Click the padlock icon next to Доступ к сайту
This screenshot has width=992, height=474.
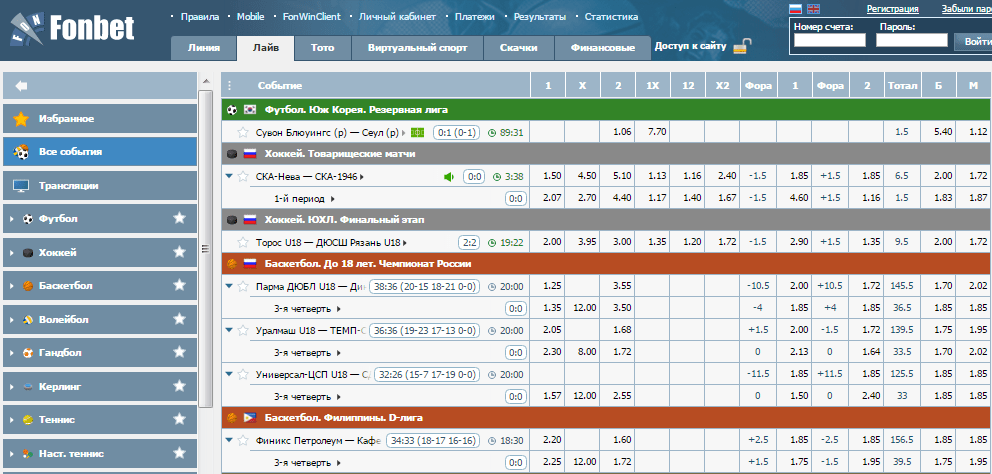point(743,46)
